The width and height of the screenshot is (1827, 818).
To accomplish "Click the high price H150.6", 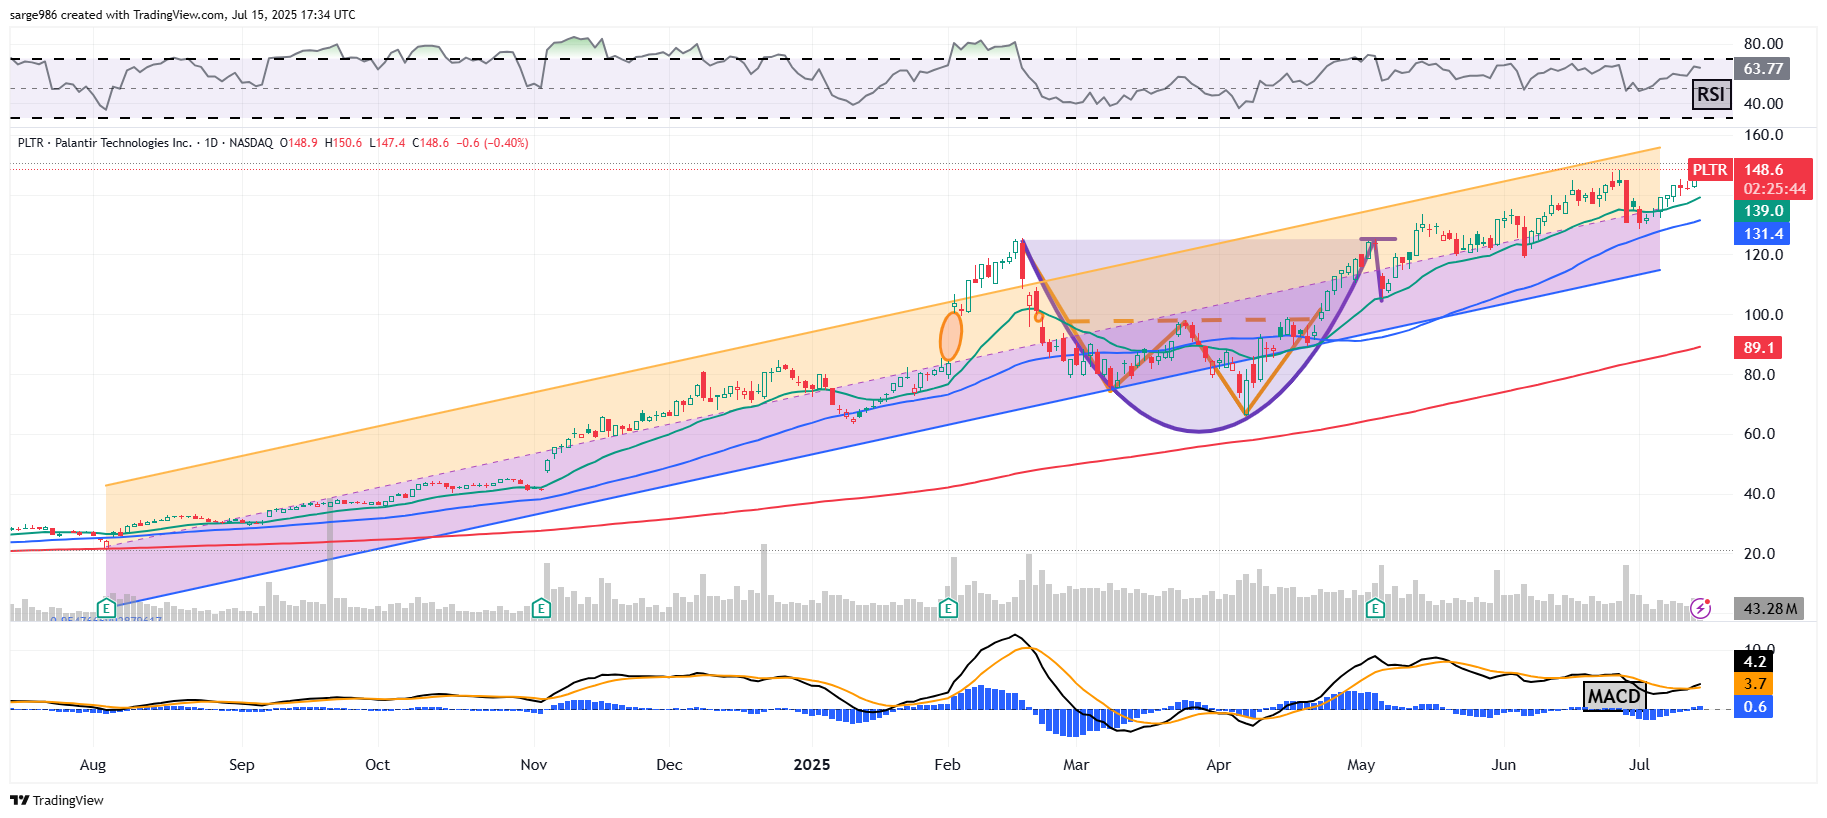I will 343,143.
